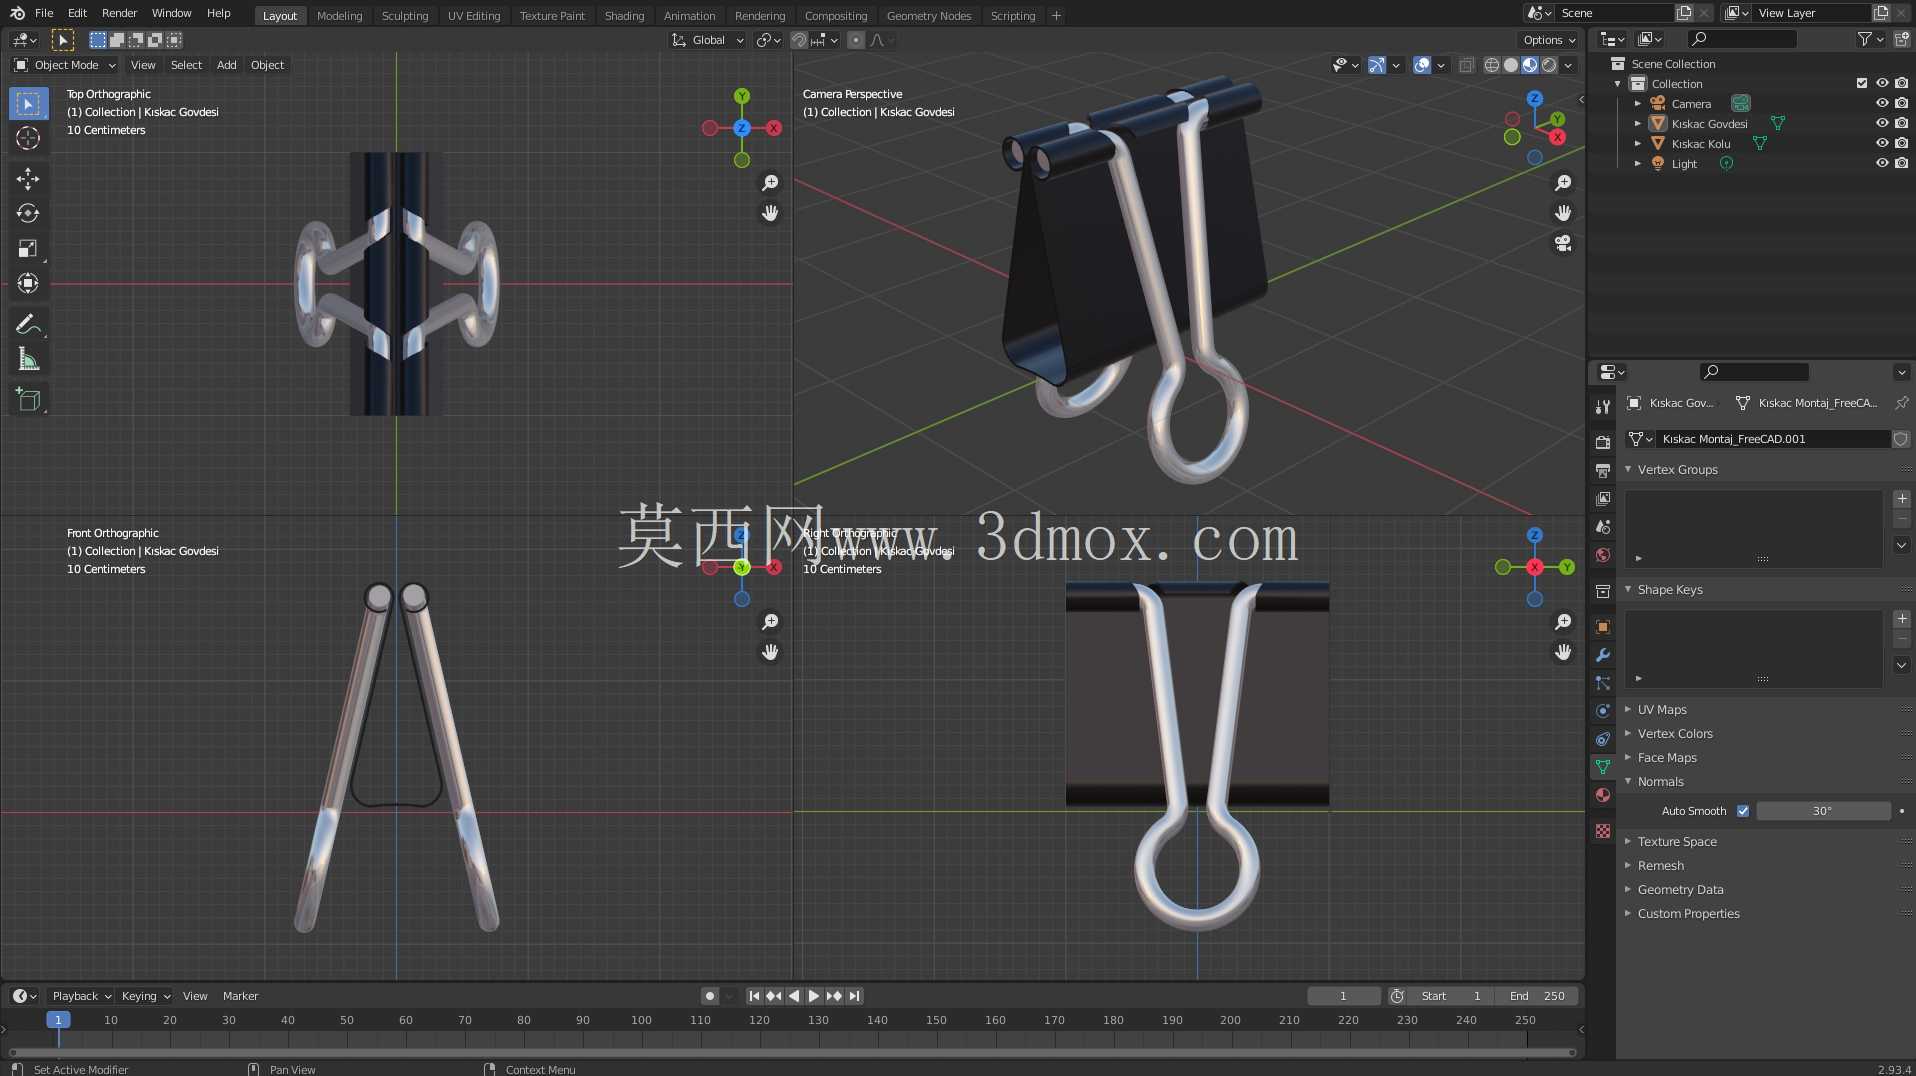Screen dimensions: 1916x1076
Task: Click camera view icon in perspective viewport
Action: pos(1563,243)
